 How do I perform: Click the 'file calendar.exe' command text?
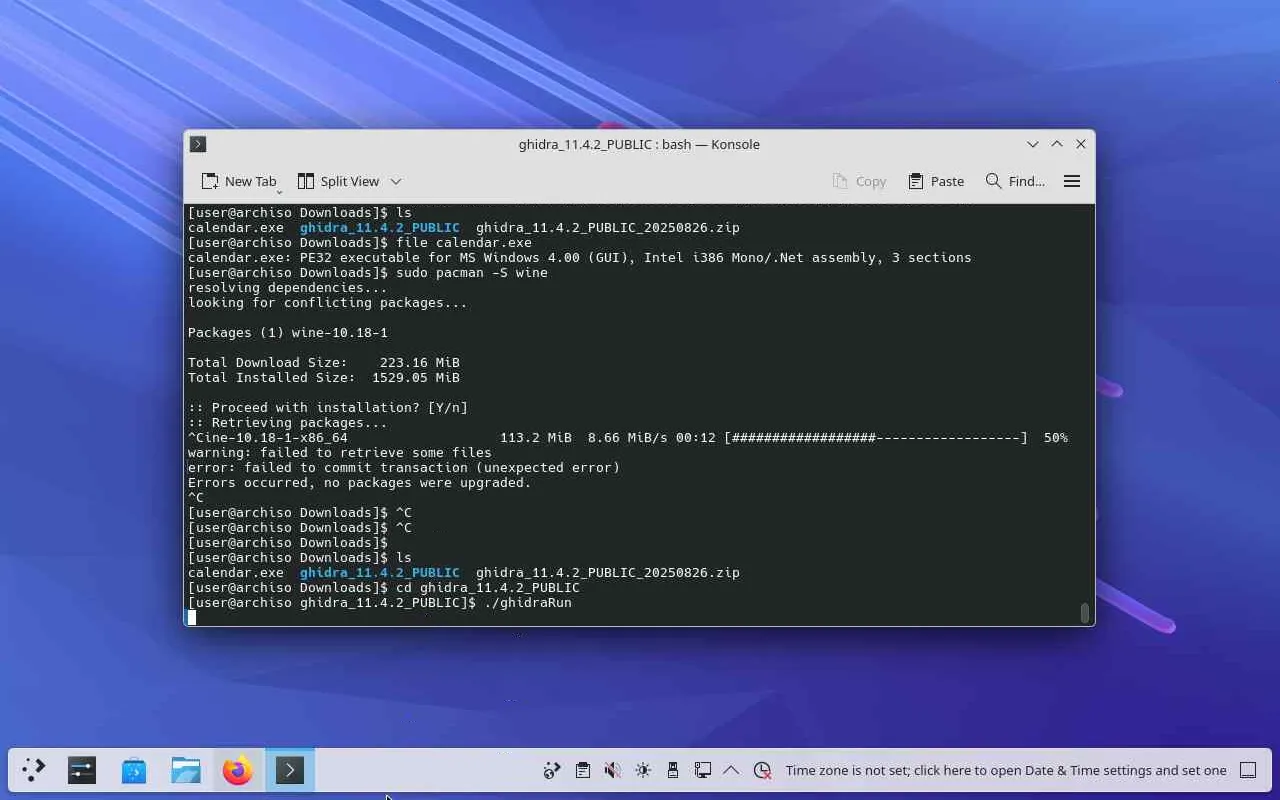point(464,243)
